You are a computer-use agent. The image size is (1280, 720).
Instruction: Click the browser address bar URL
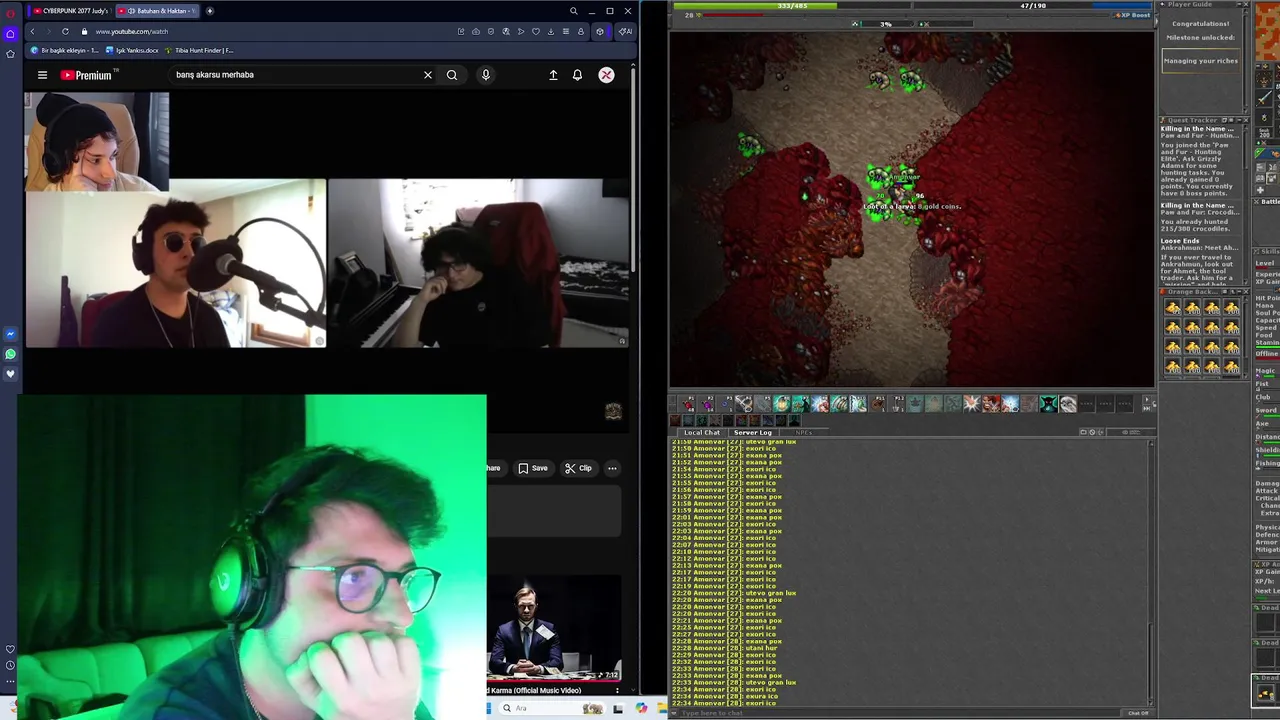point(131,31)
